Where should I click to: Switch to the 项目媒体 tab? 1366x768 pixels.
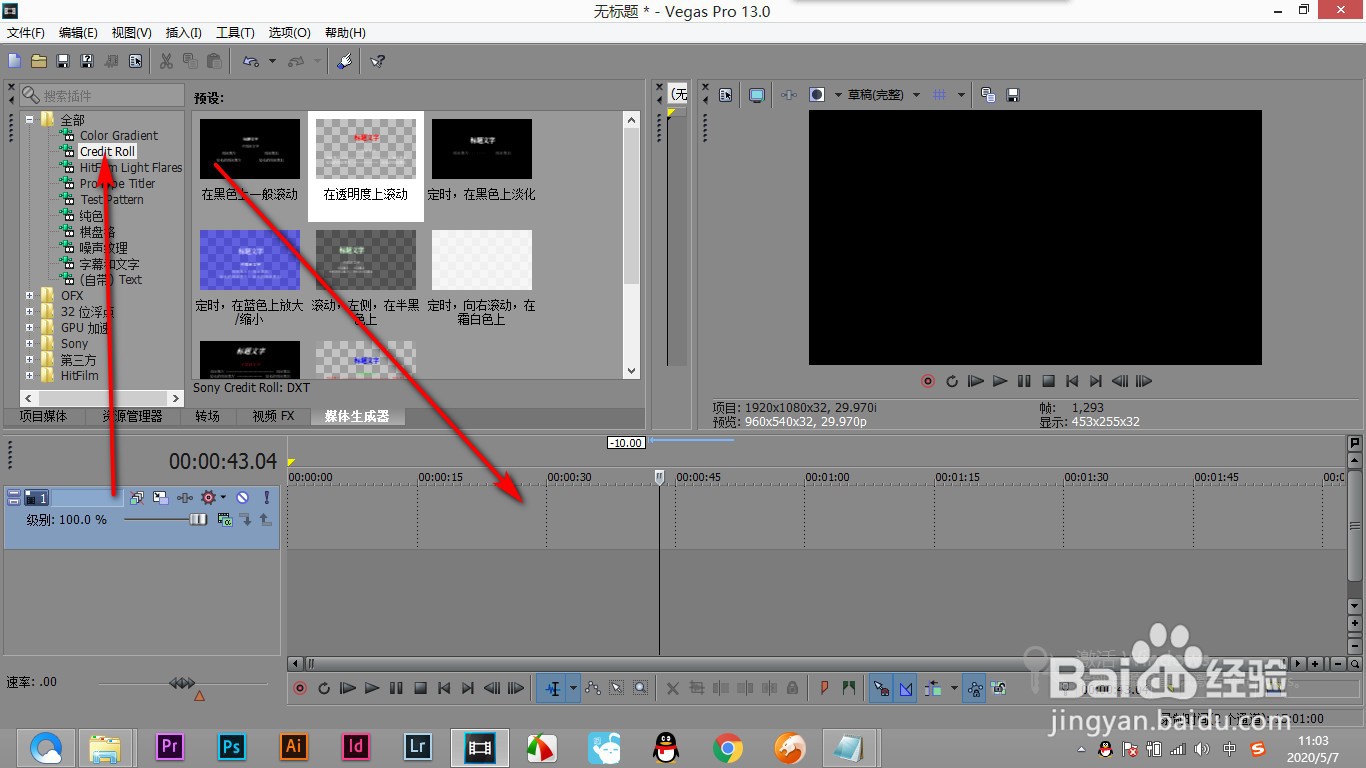[x=43, y=417]
